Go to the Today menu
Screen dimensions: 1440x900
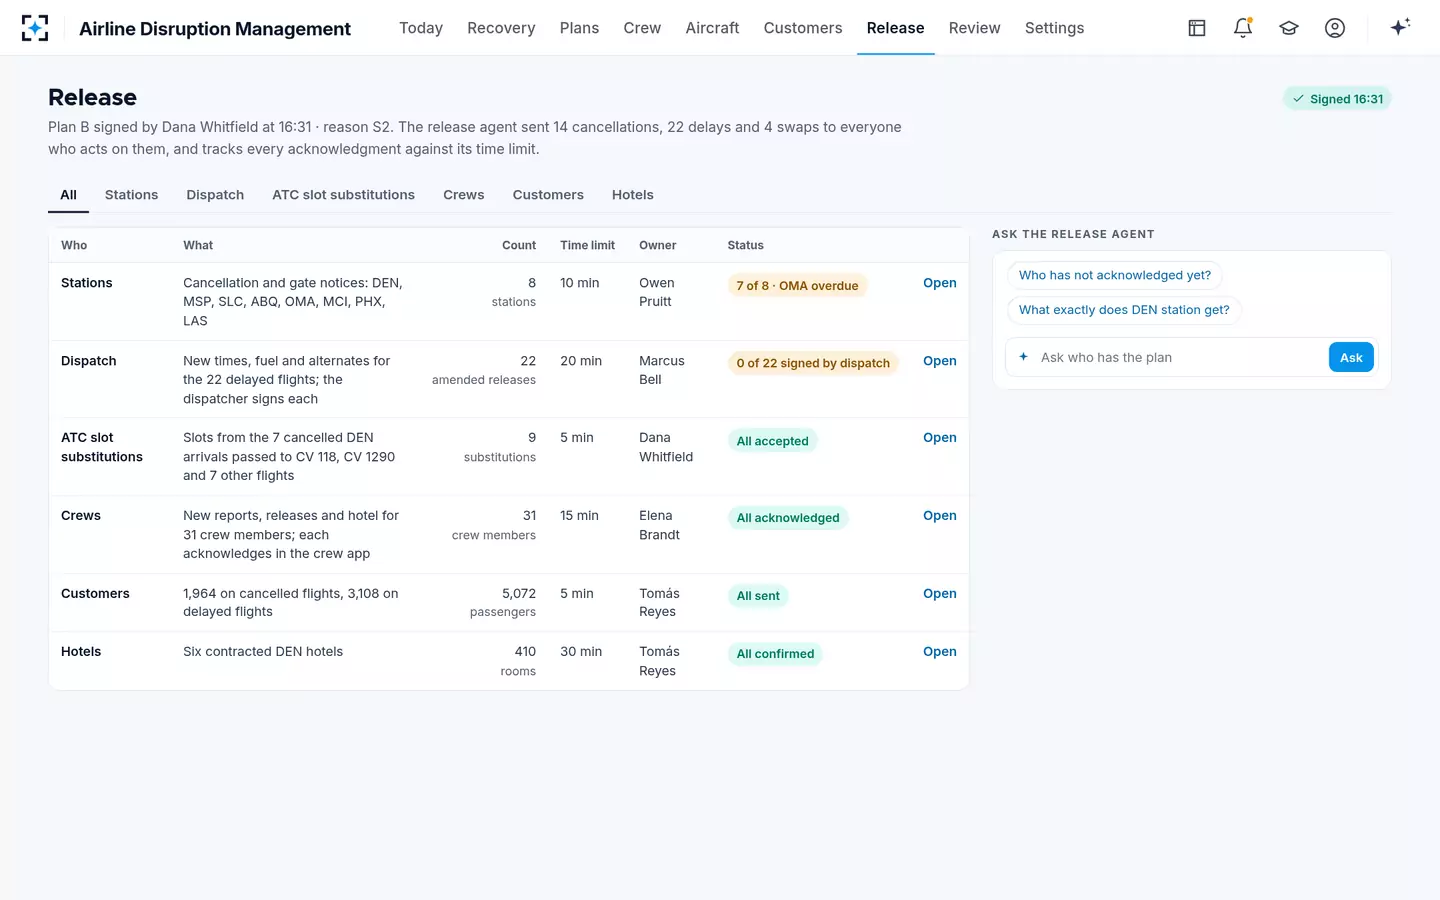coord(421,28)
